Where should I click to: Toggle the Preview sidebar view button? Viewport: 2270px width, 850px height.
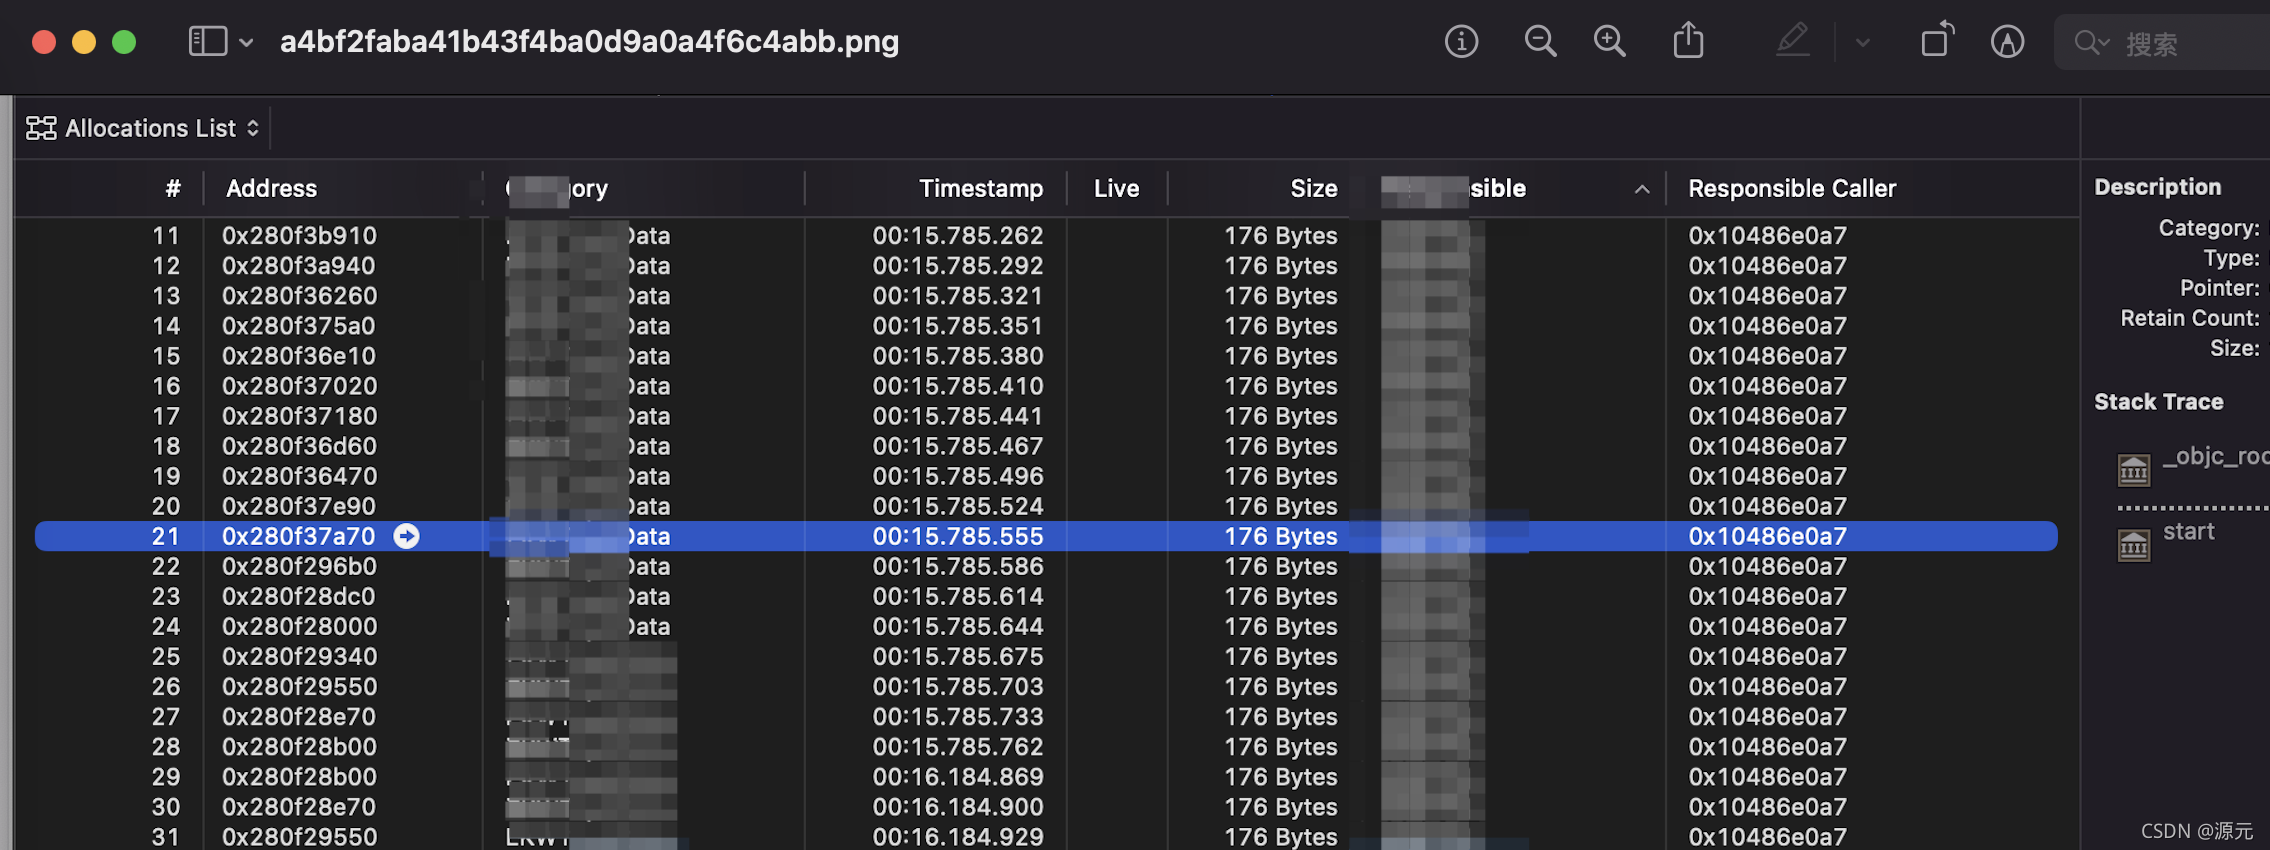[x=208, y=41]
